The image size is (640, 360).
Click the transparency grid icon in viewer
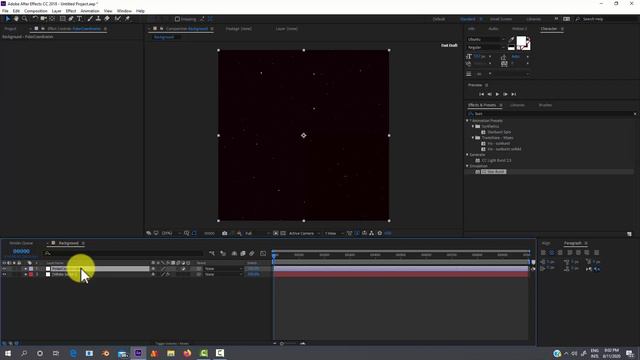(283, 233)
